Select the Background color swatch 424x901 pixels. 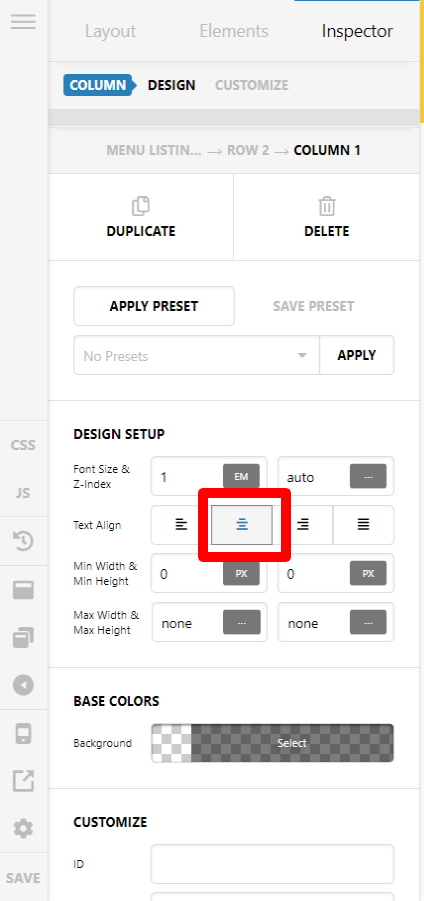click(x=272, y=743)
